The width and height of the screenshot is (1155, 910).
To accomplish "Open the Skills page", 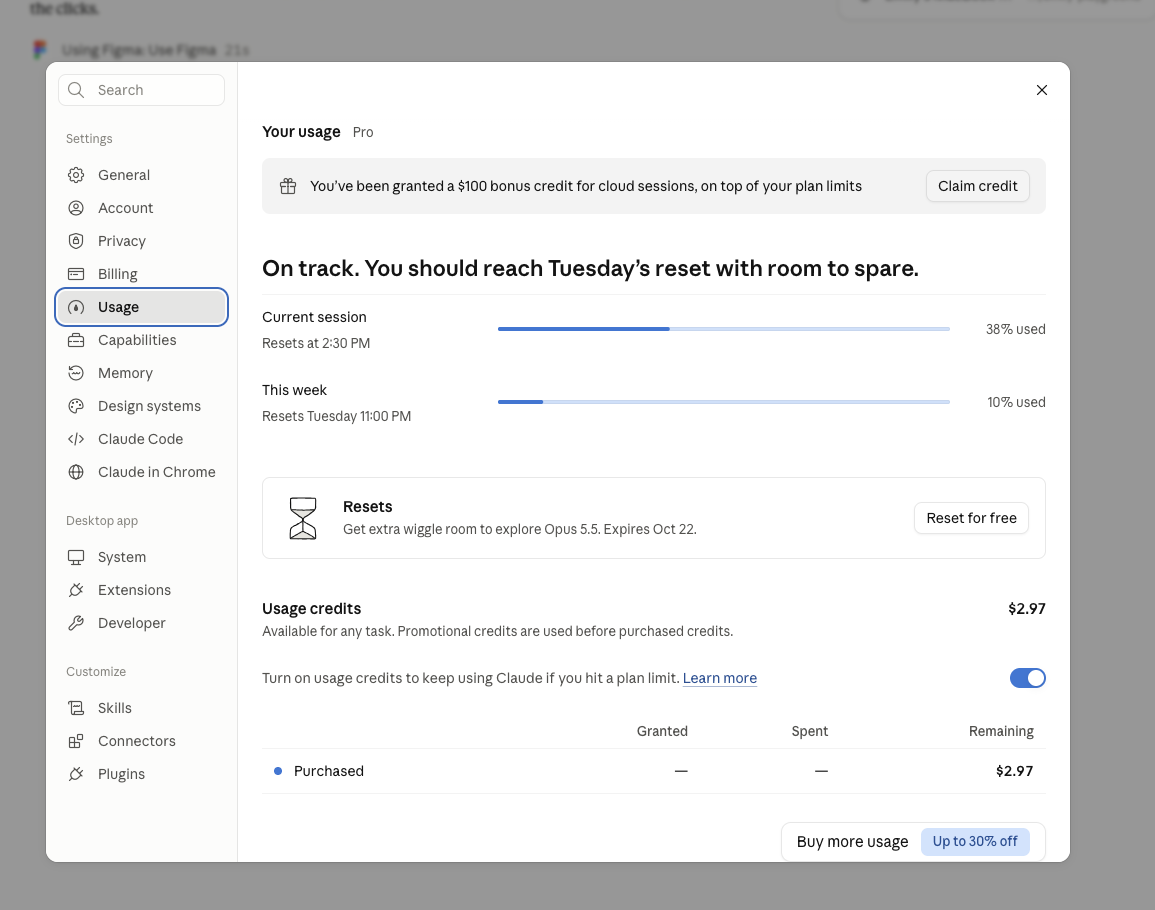I will point(141,708).
